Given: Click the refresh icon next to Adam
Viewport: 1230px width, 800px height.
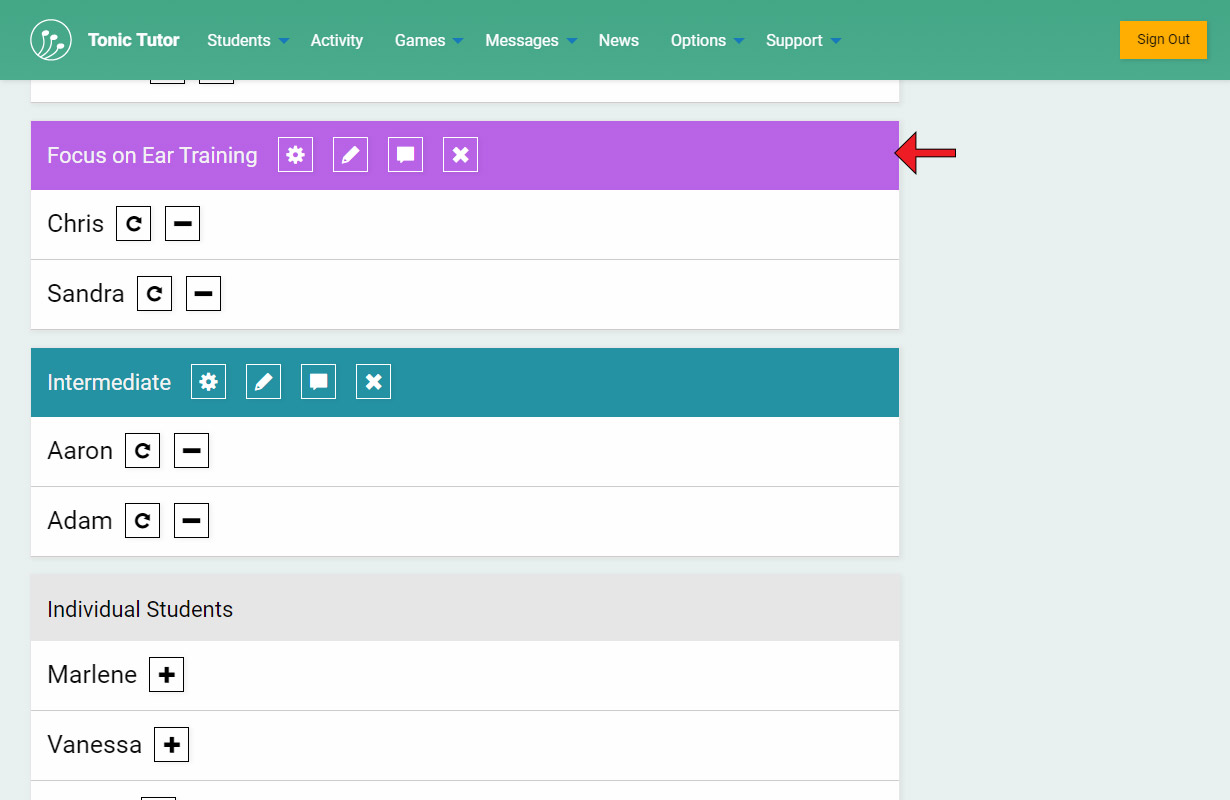Looking at the screenshot, I should [x=142, y=521].
